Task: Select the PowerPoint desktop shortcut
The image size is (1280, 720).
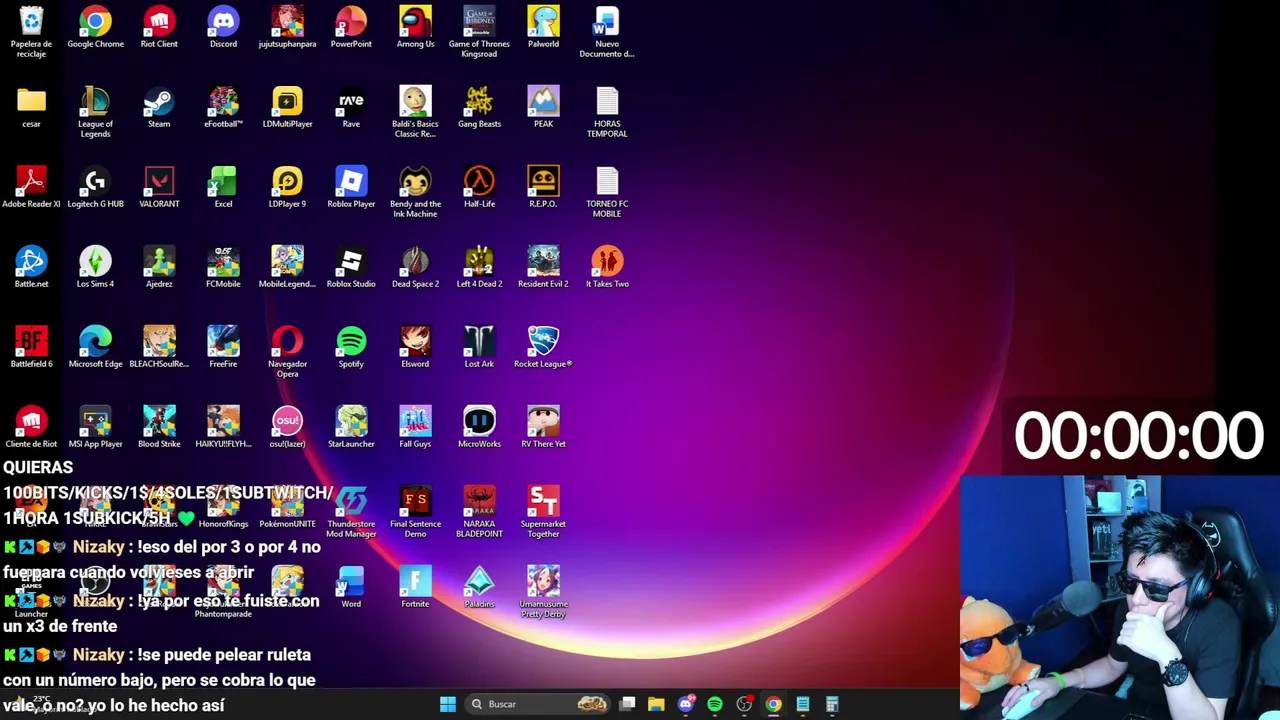Action: pos(351,28)
